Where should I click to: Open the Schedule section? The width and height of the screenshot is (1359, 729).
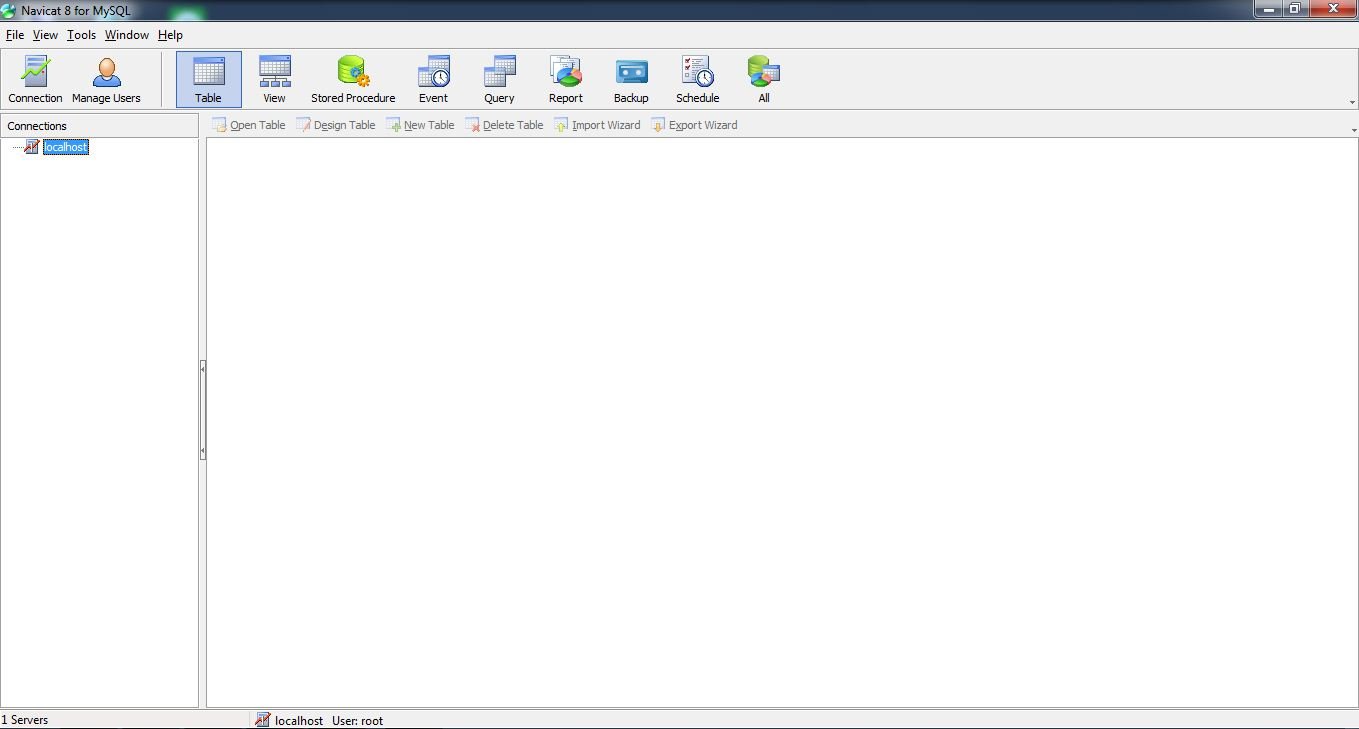click(697, 80)
